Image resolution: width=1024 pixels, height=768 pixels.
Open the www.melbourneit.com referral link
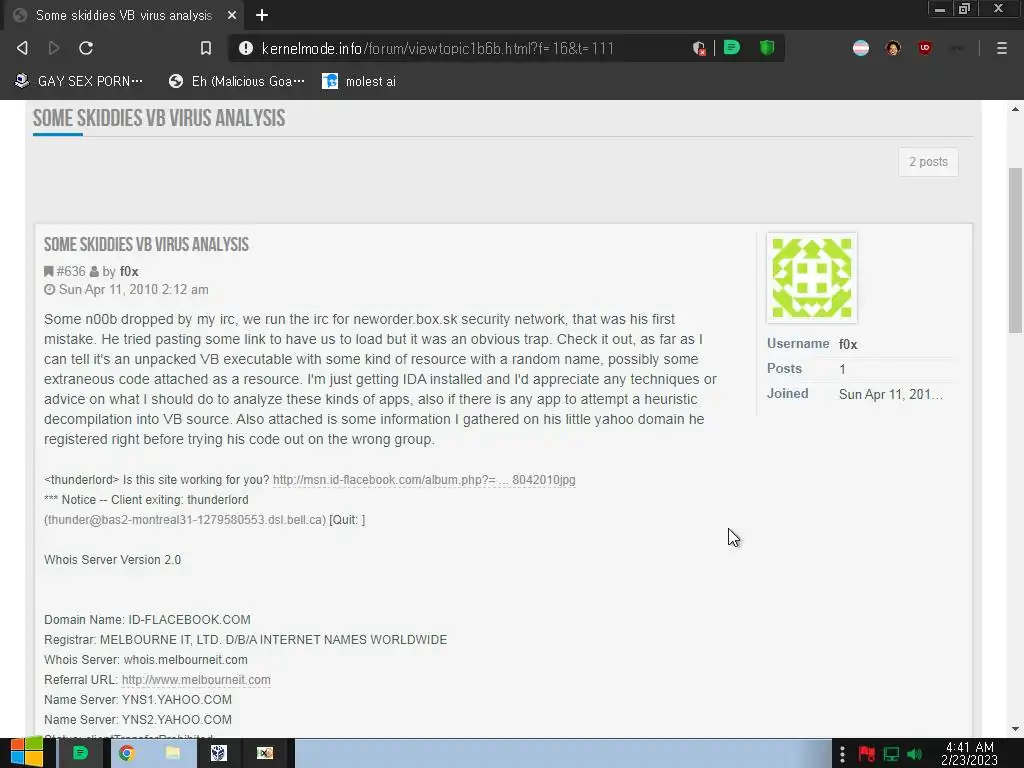click(196, 680)
